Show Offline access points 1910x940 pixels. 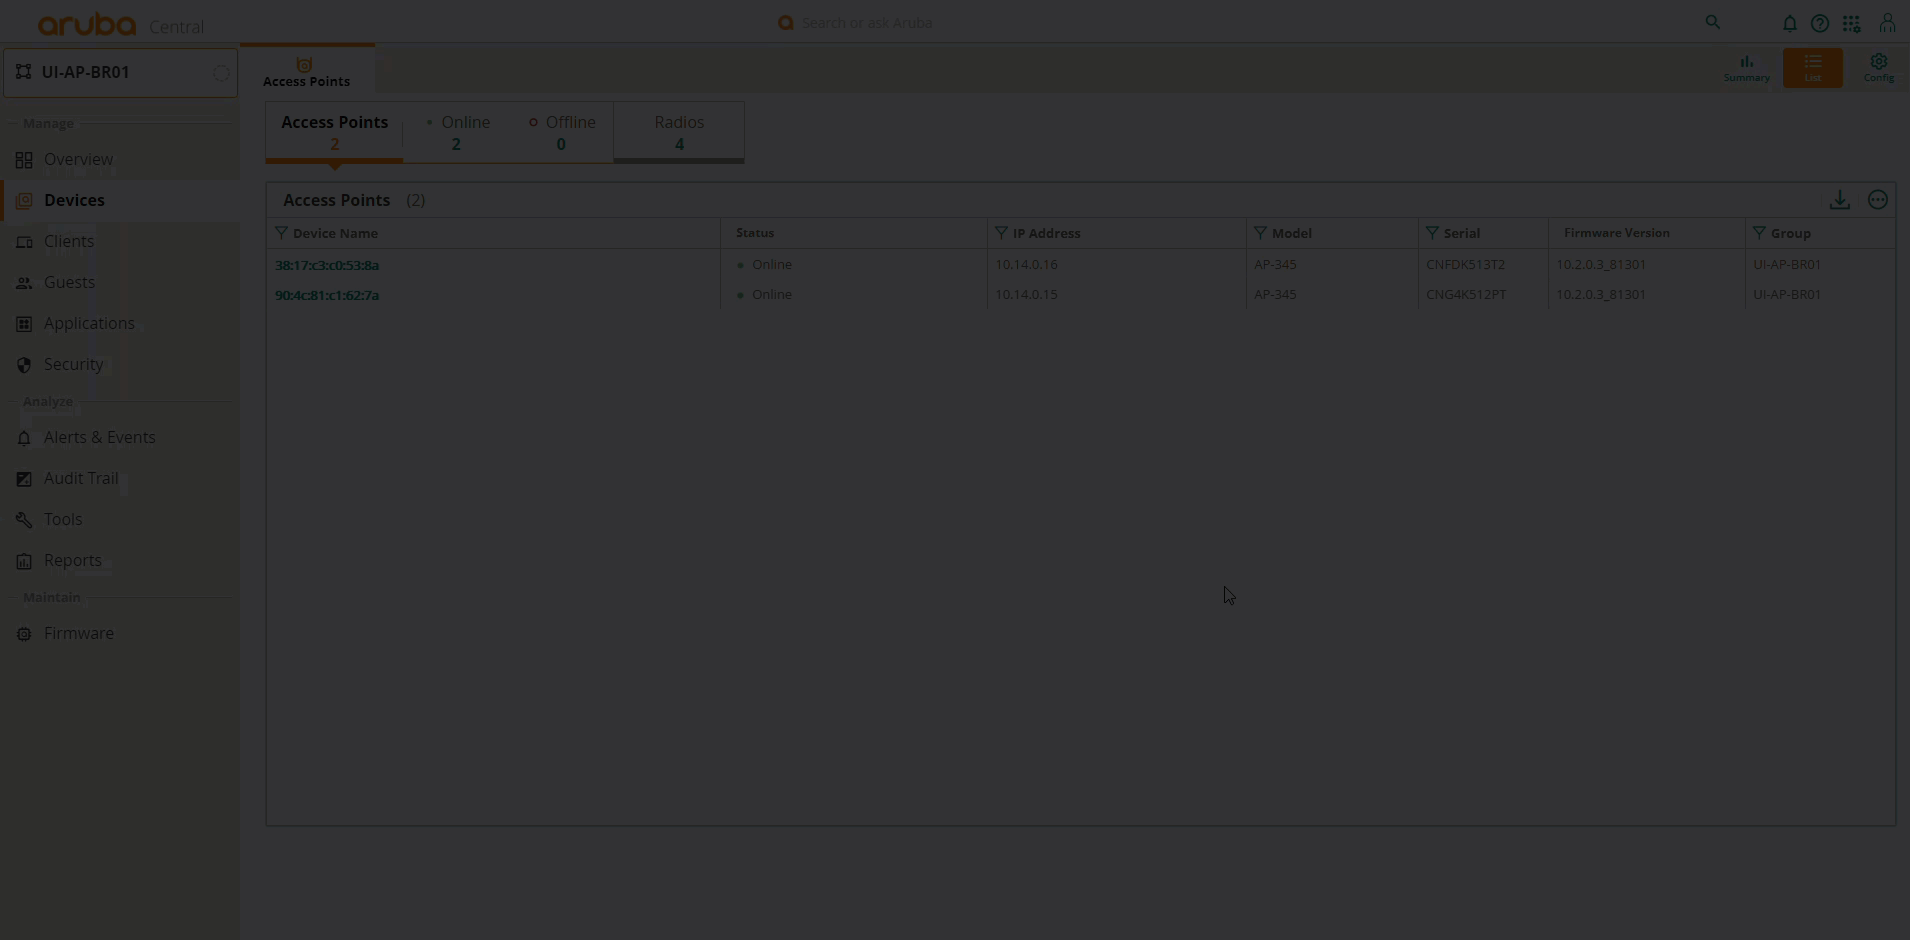click(x=562, y=132)
